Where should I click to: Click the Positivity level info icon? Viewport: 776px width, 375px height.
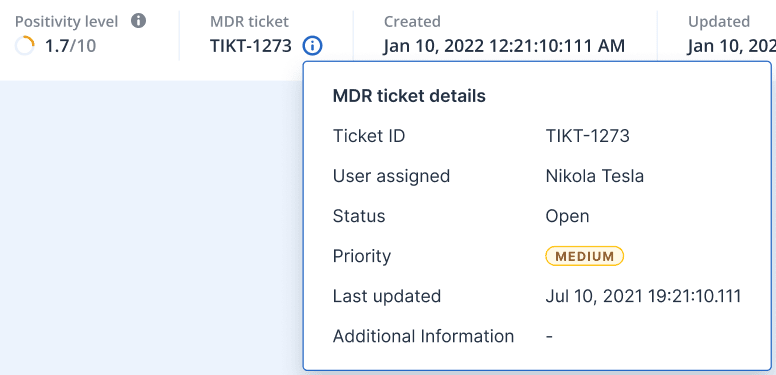click(139, 21)
